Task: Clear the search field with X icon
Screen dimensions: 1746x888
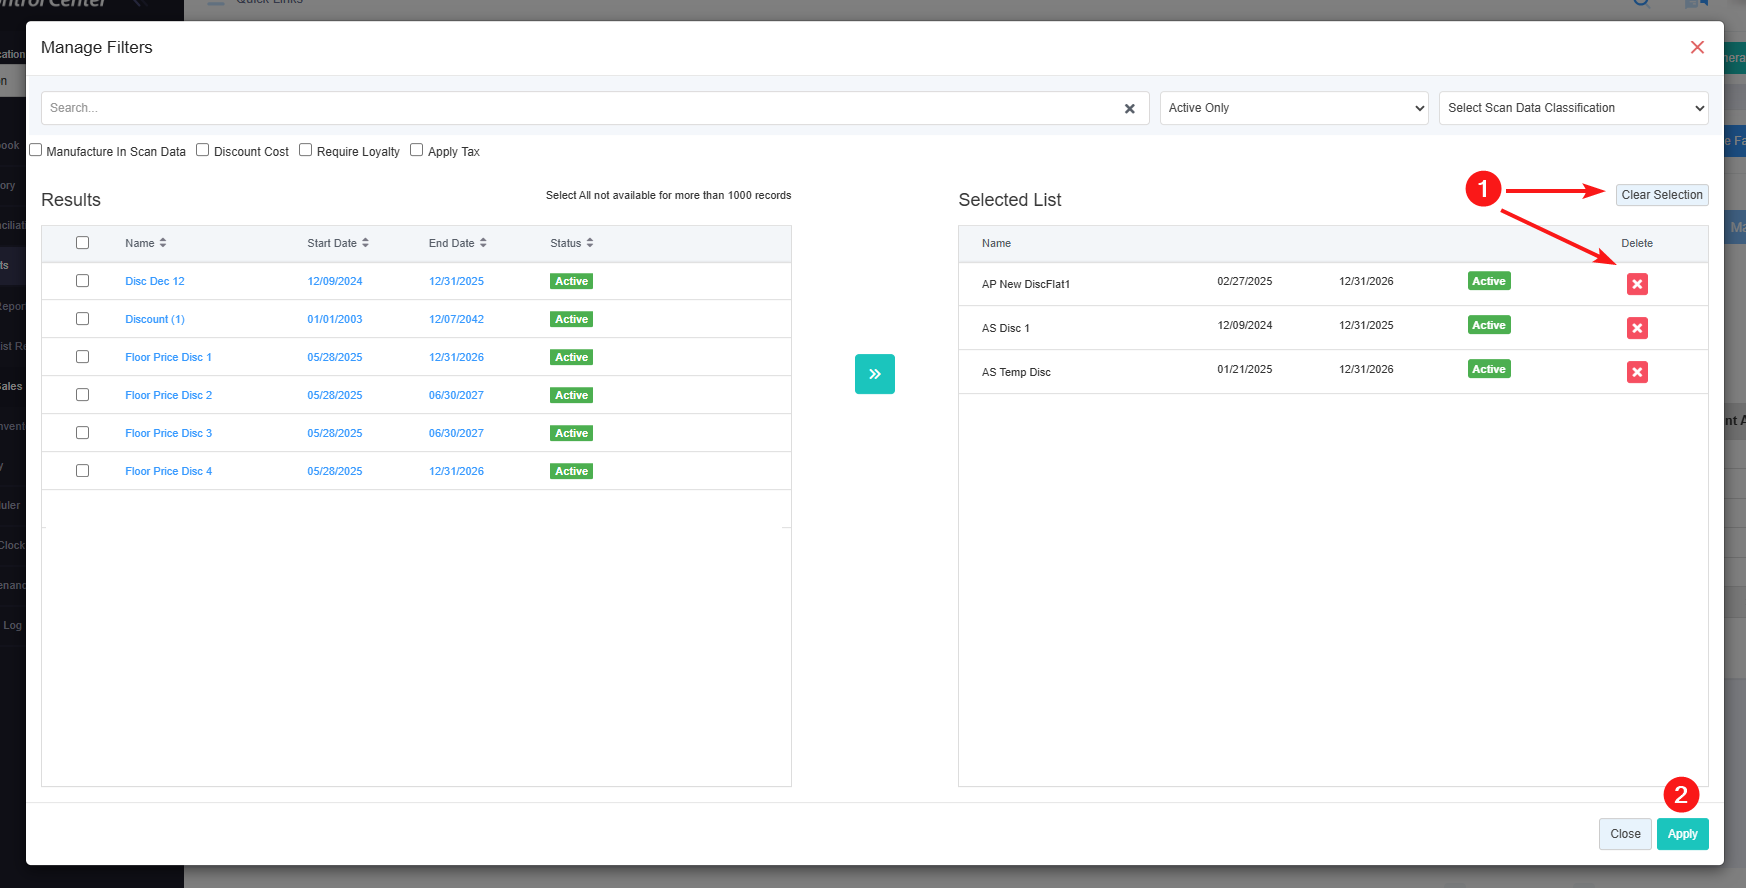Action: [x=1129, y=108]
